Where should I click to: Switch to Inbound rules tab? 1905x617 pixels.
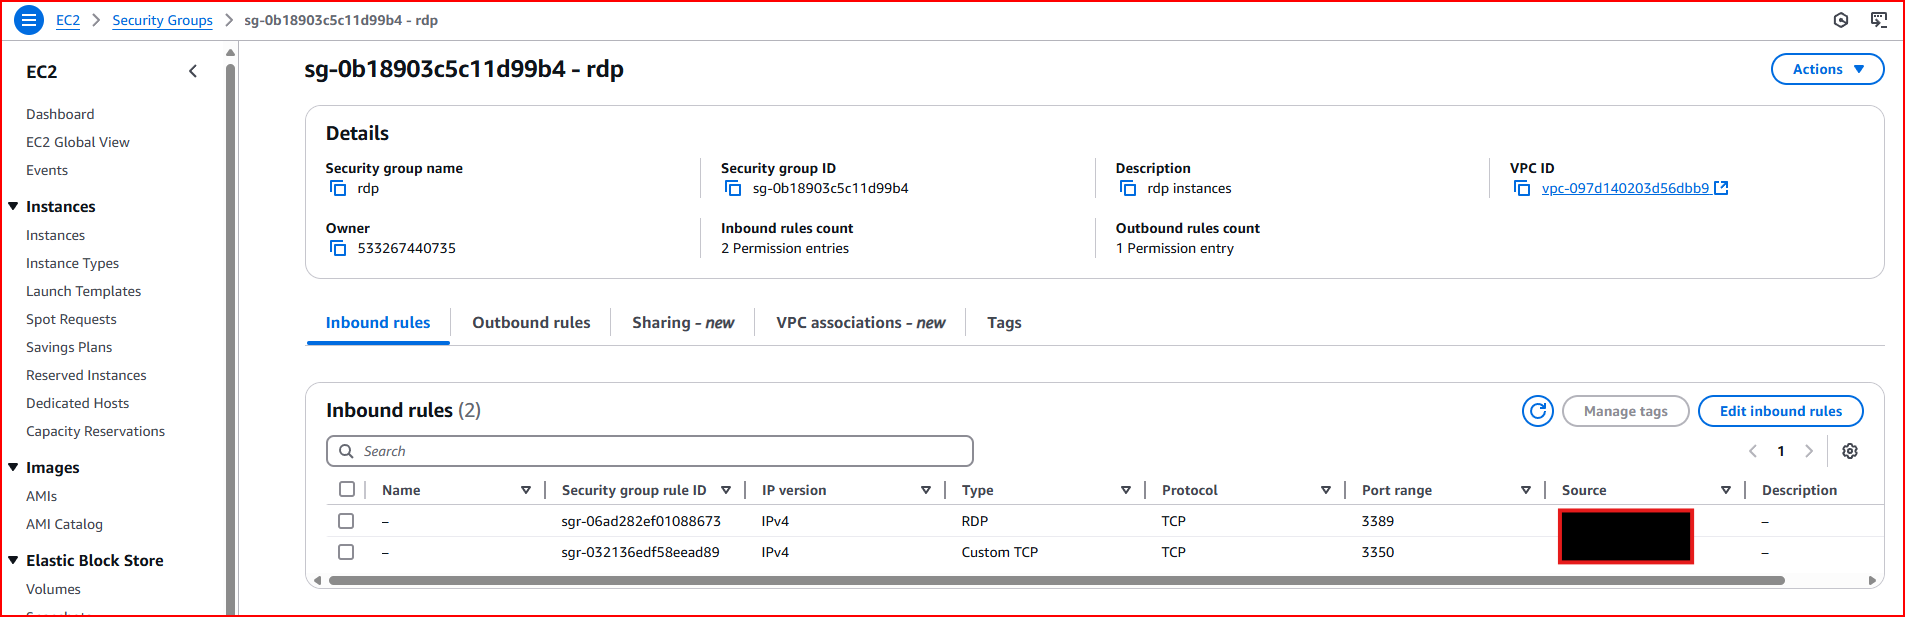click(378, 322)
